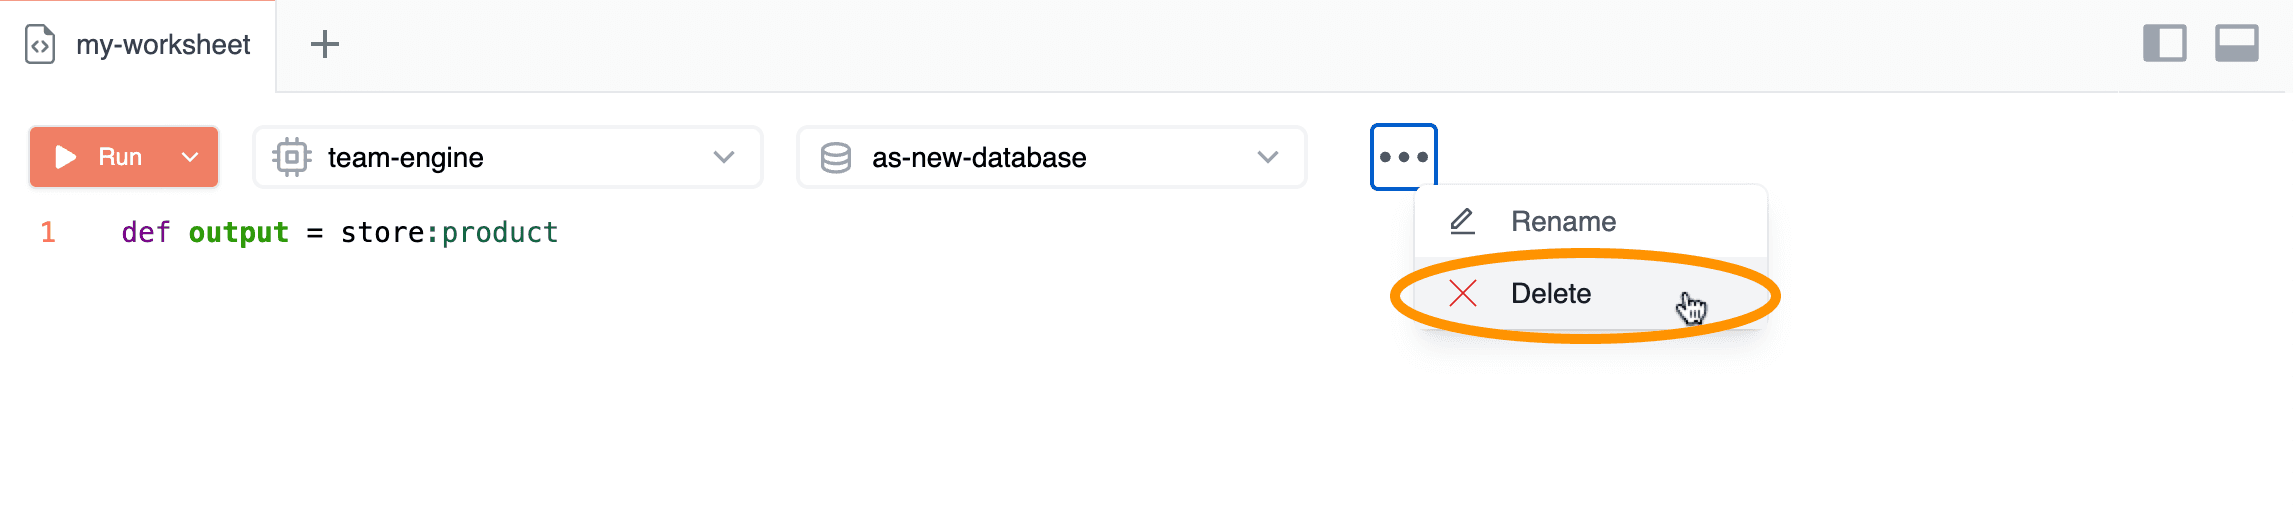The image size is (2293, 521).
Task: Click the pencil icon beside Rename
Action: click(1462, 221)
